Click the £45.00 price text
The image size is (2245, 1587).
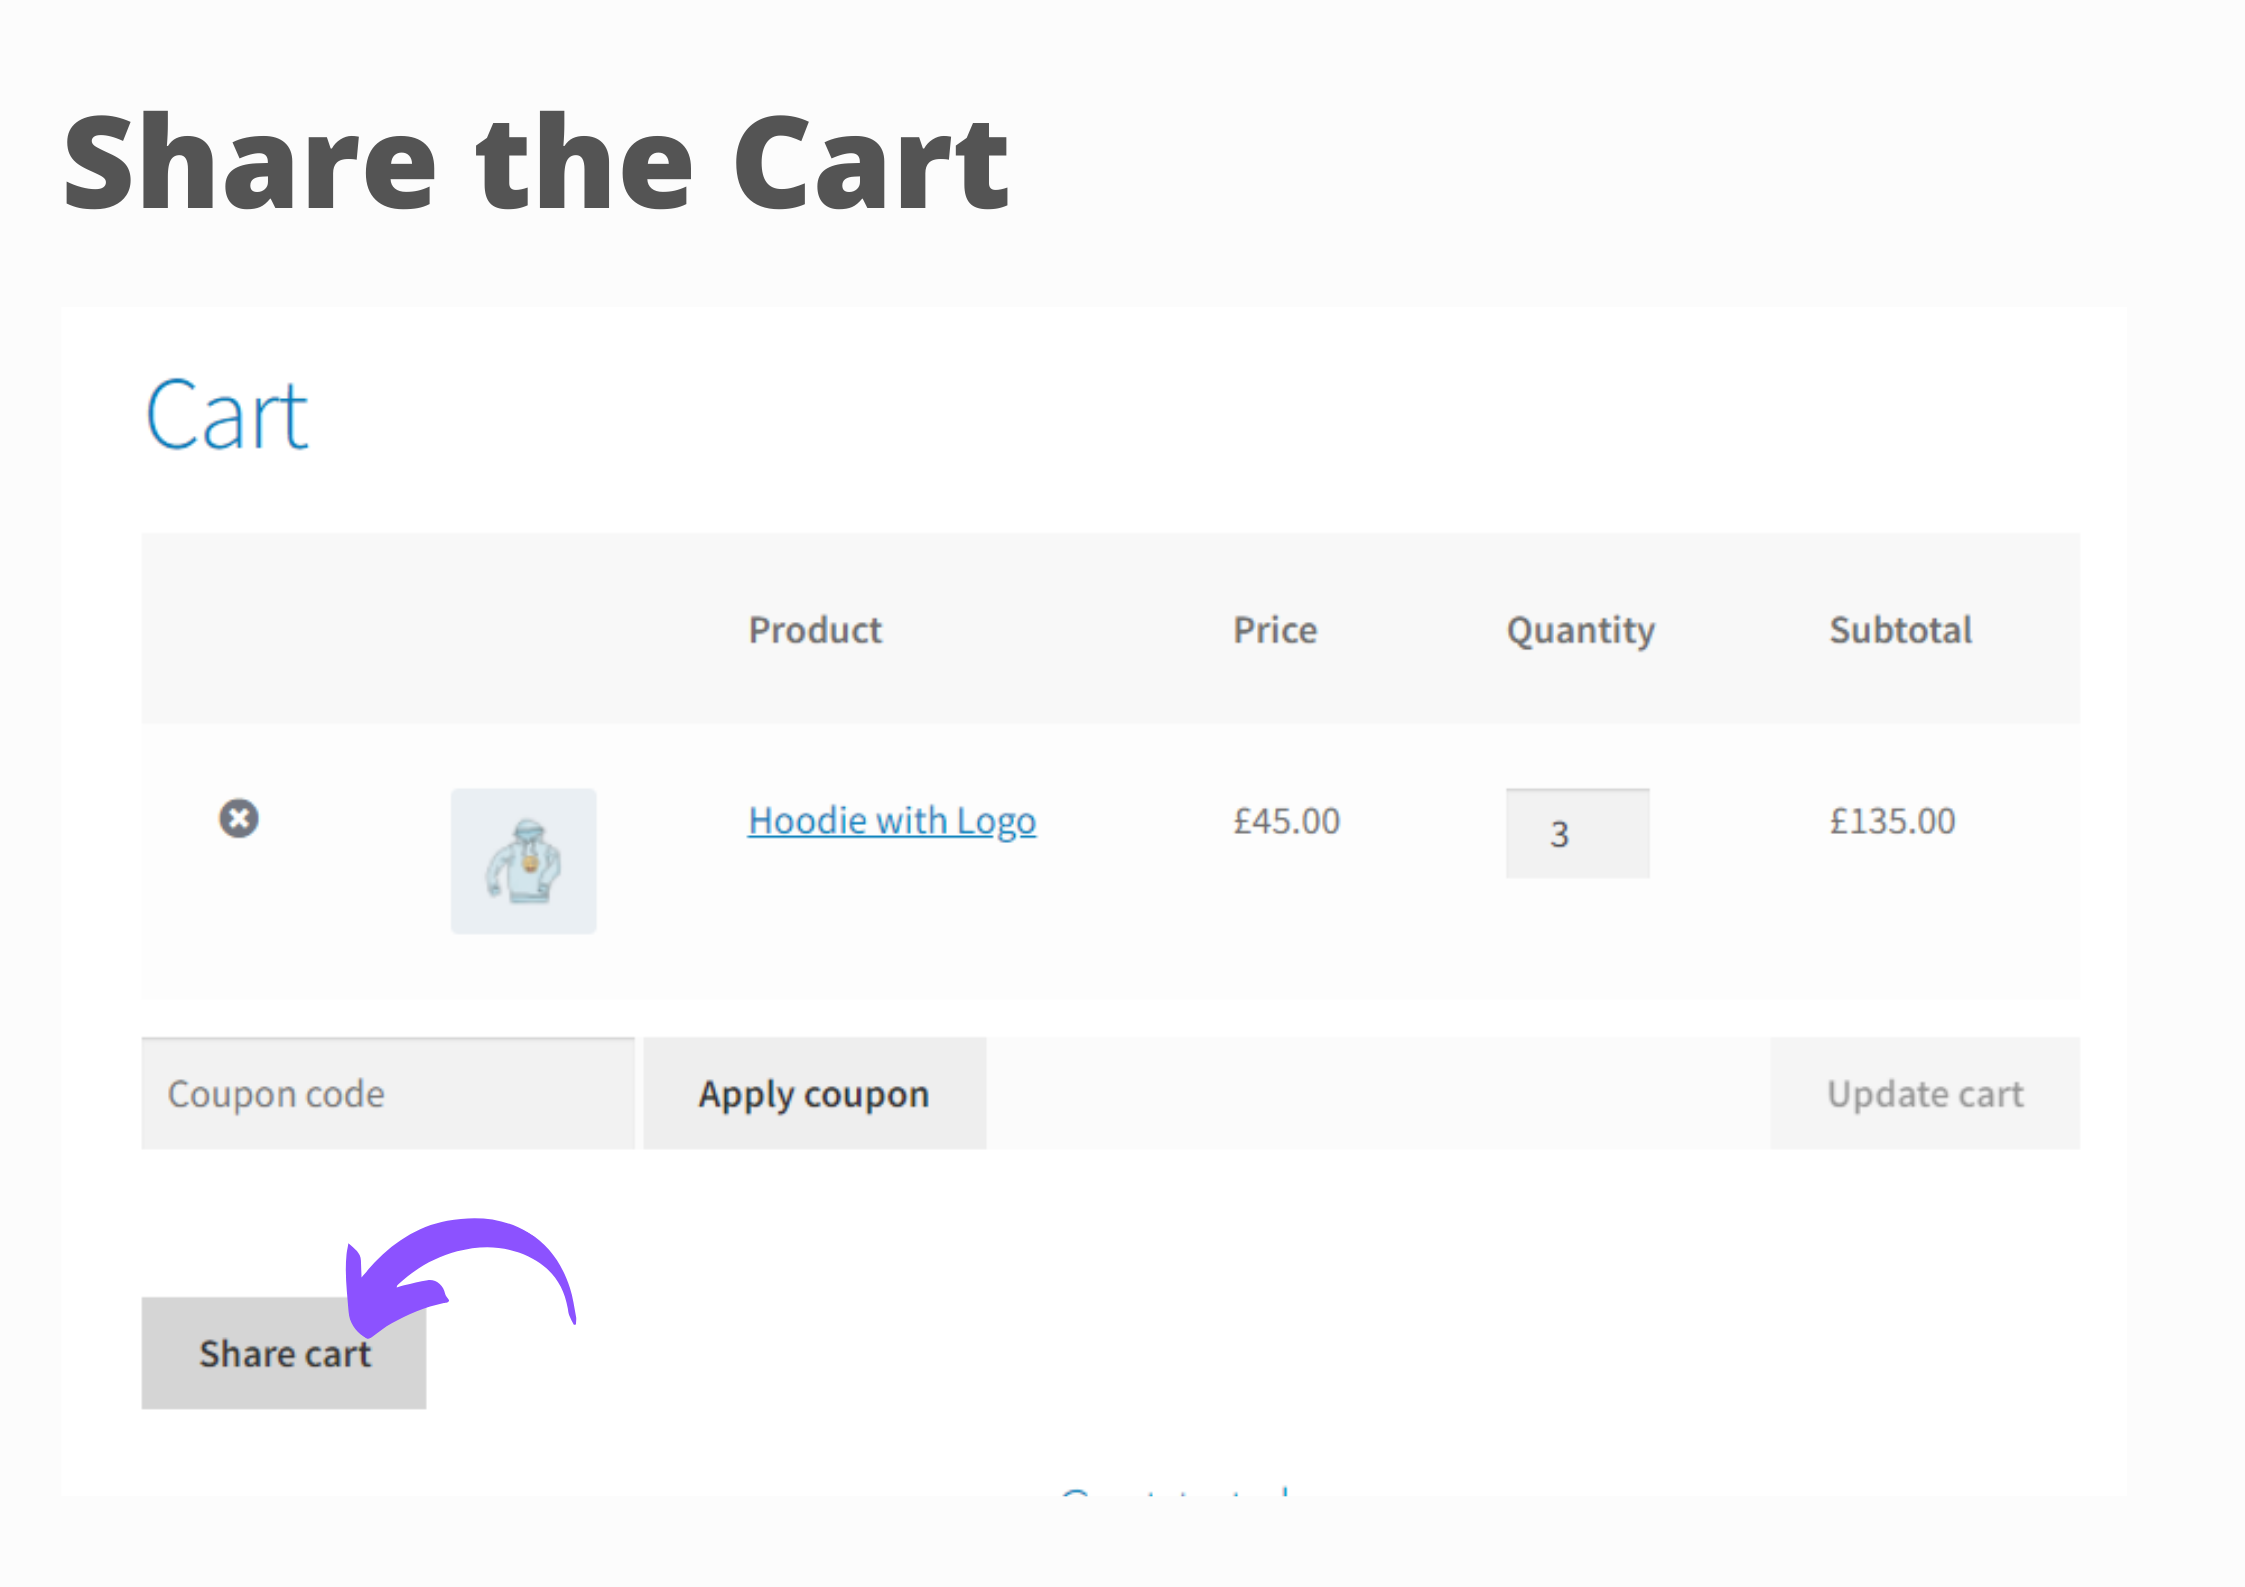point(1287,820)
